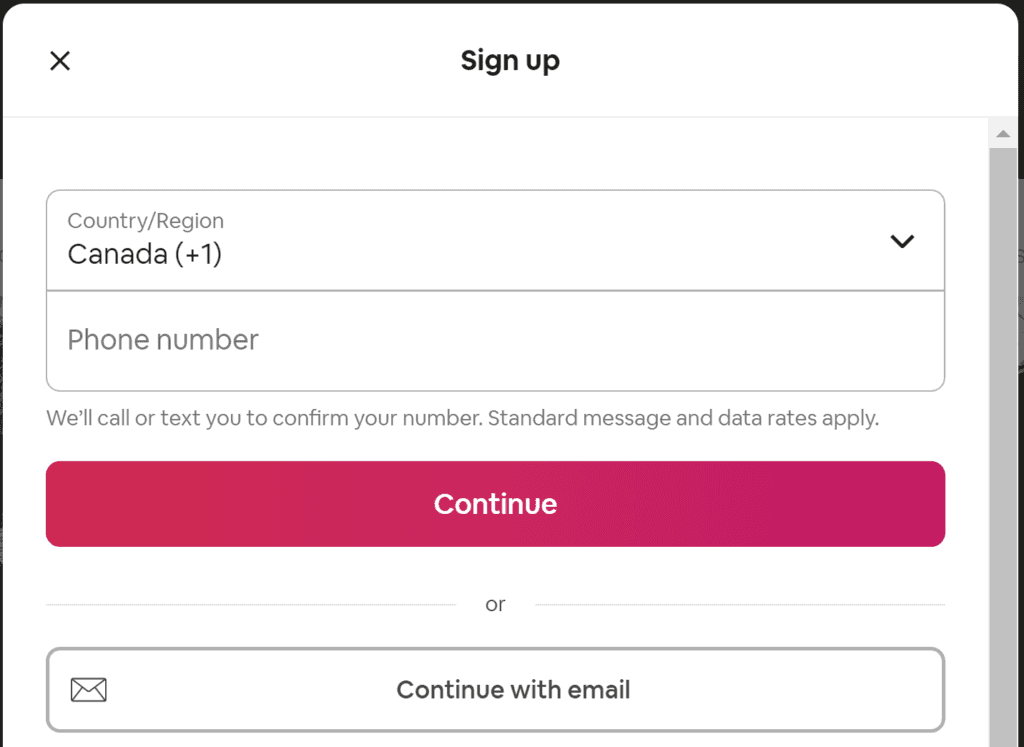Click the pink Continue bar
The height and width of the screenshot is (747, 1024).
(x=495, y=504)
